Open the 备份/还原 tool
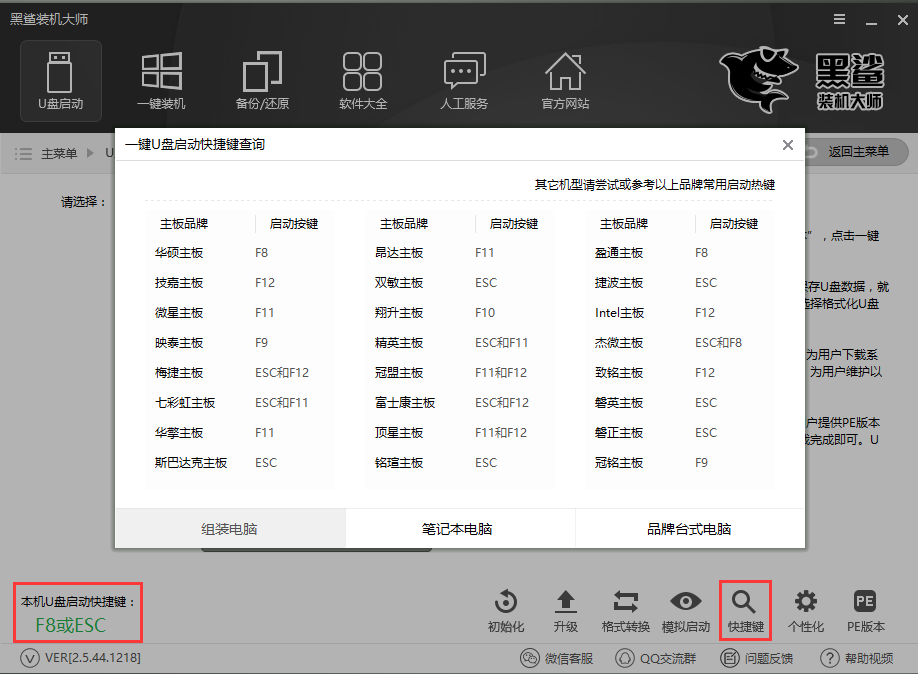This screenshot has width=918, height=674. (262, 80)
